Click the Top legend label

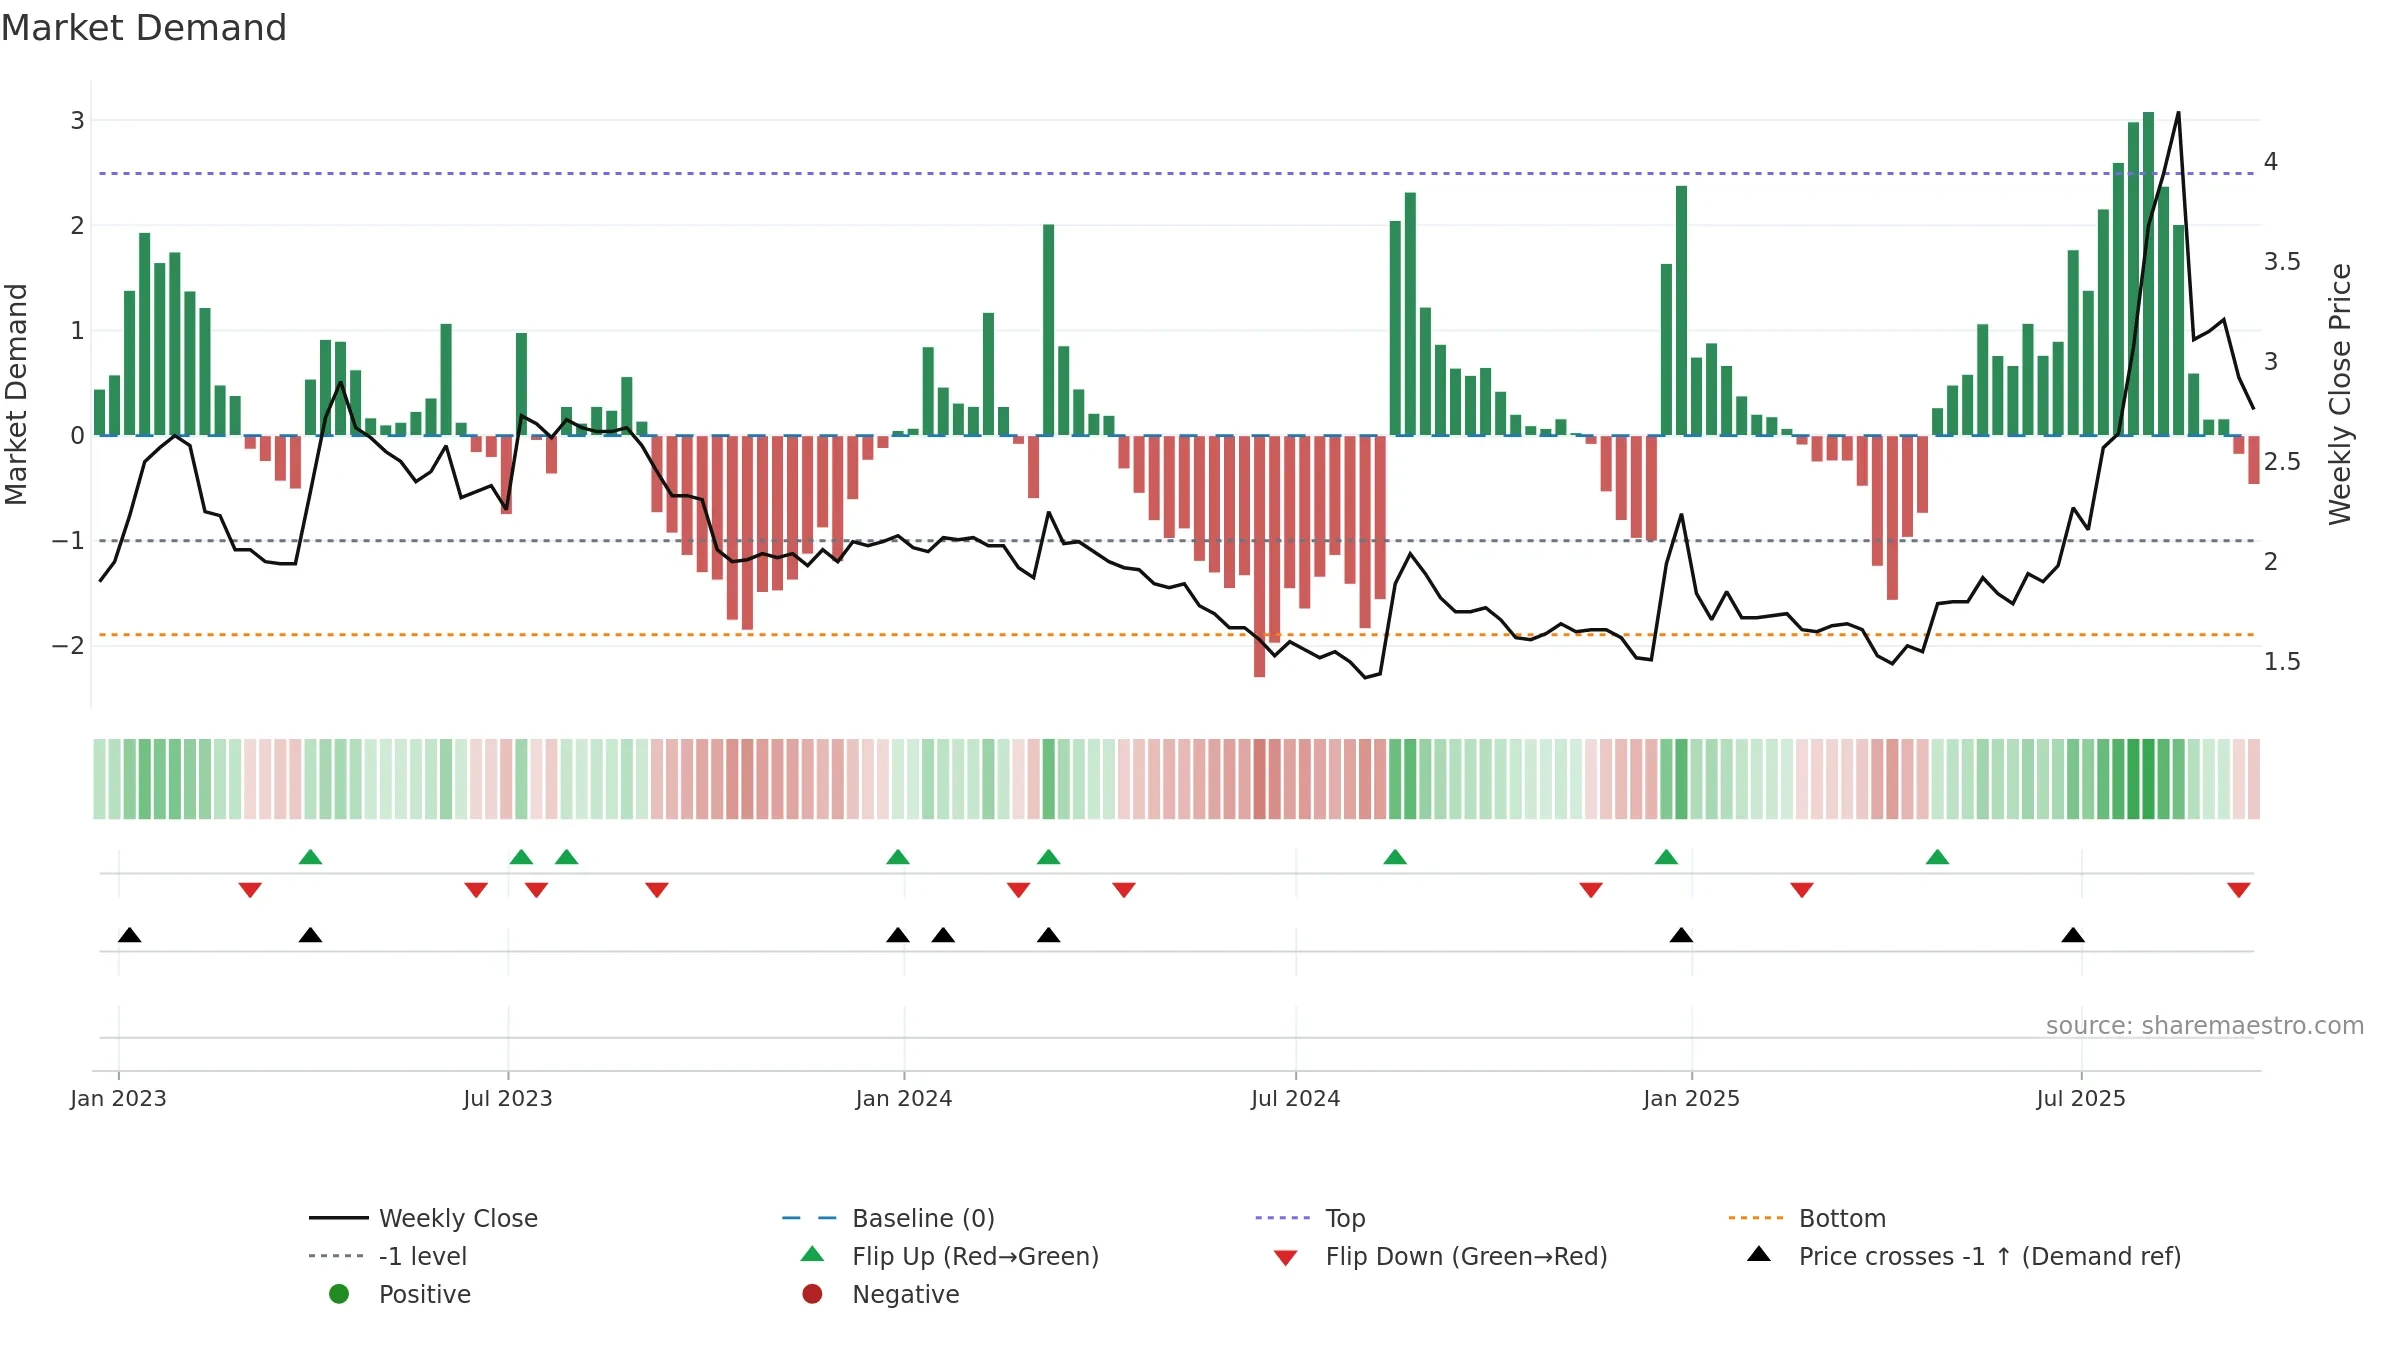(x=1345, y=1218)
